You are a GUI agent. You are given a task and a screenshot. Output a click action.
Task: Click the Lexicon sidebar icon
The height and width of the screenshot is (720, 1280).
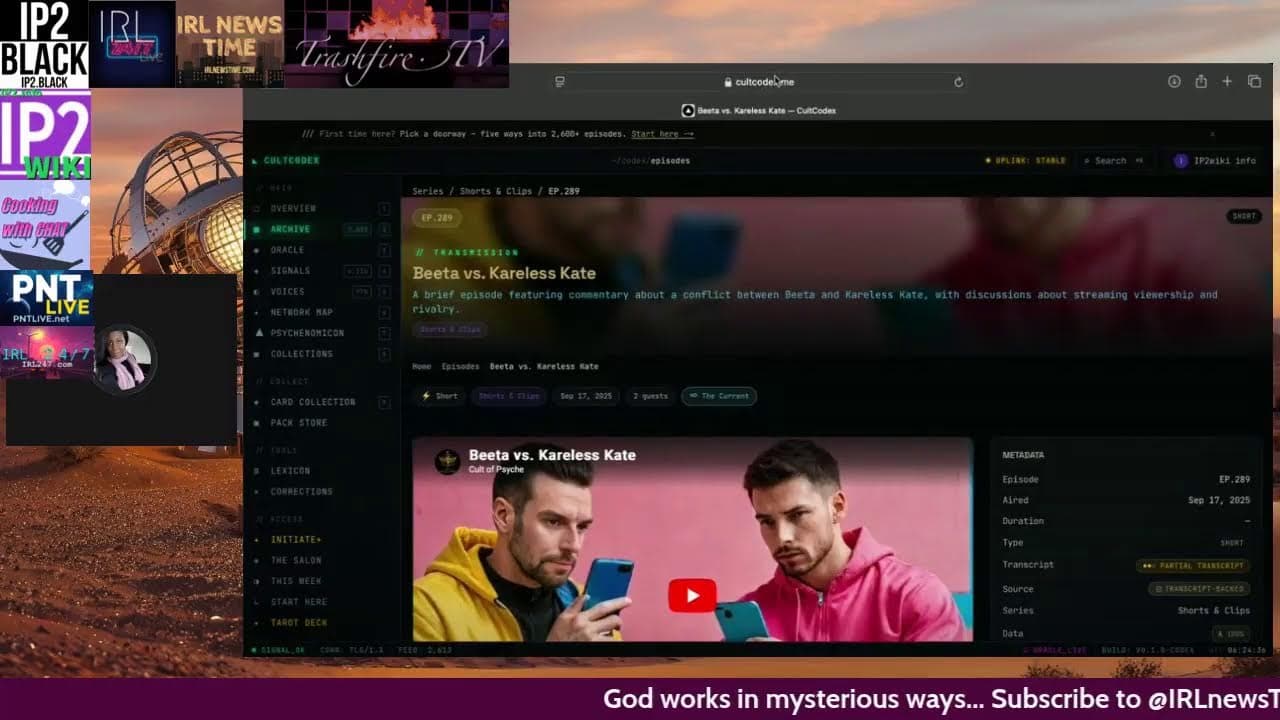pos(258,471)
